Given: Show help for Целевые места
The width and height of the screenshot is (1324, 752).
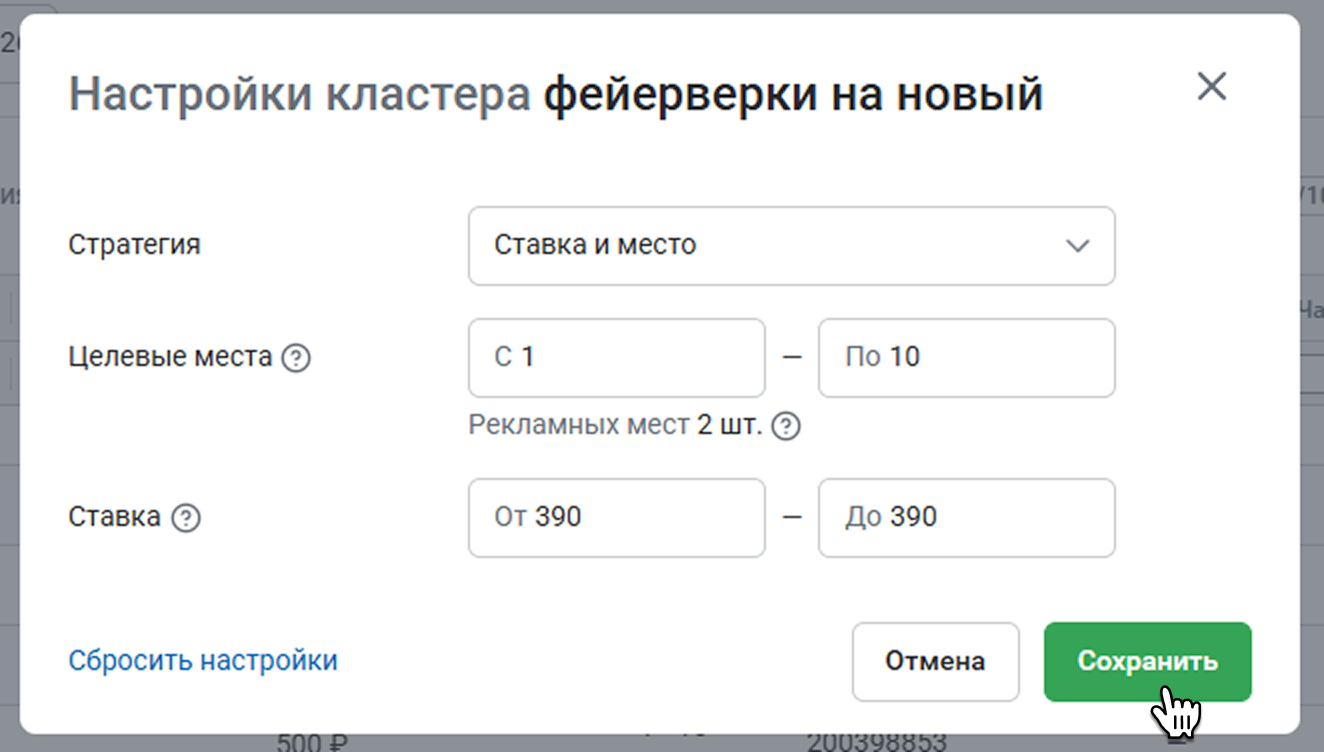Looking at the screenshot, I should click(295, 358).
